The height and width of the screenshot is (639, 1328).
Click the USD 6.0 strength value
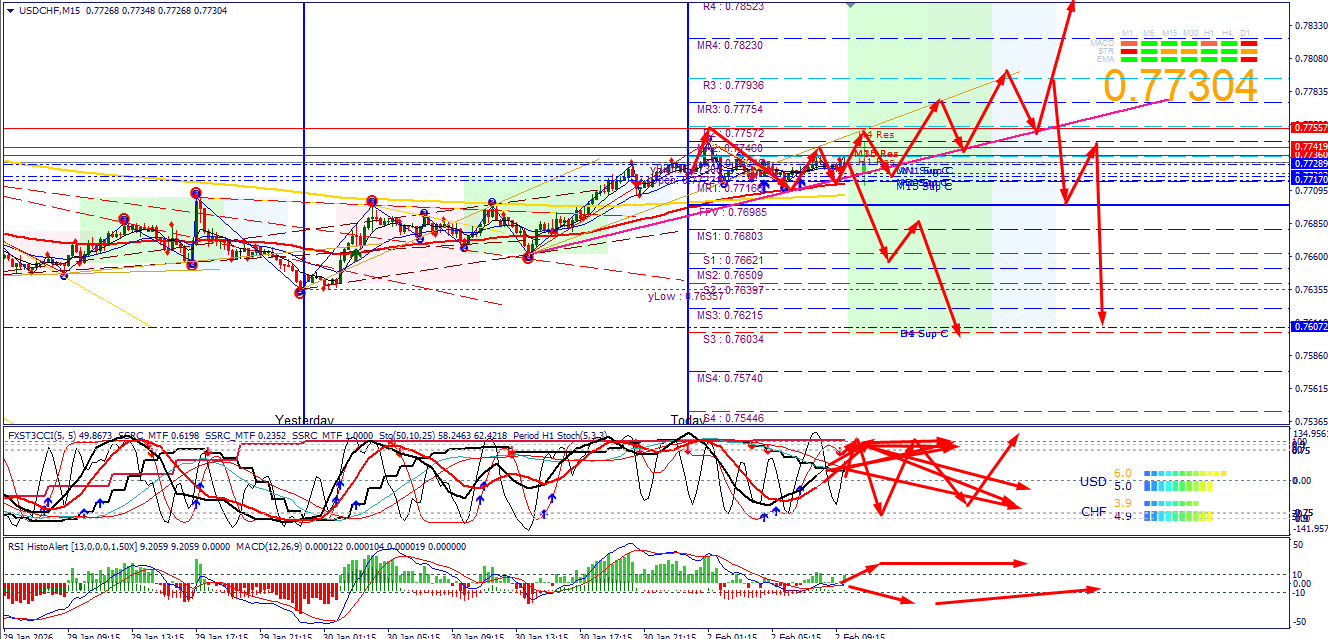pyautogui.click(x=1123, y=473)
